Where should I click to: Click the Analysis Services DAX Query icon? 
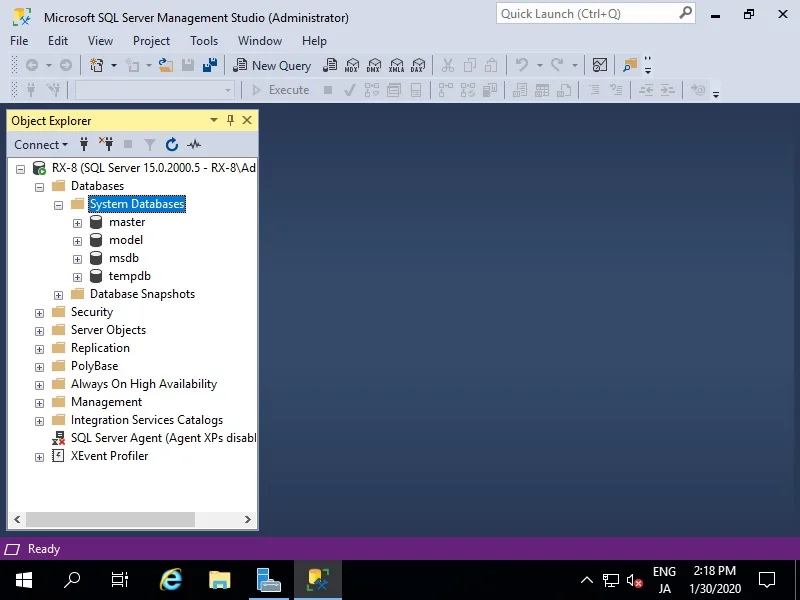(418, 65)
